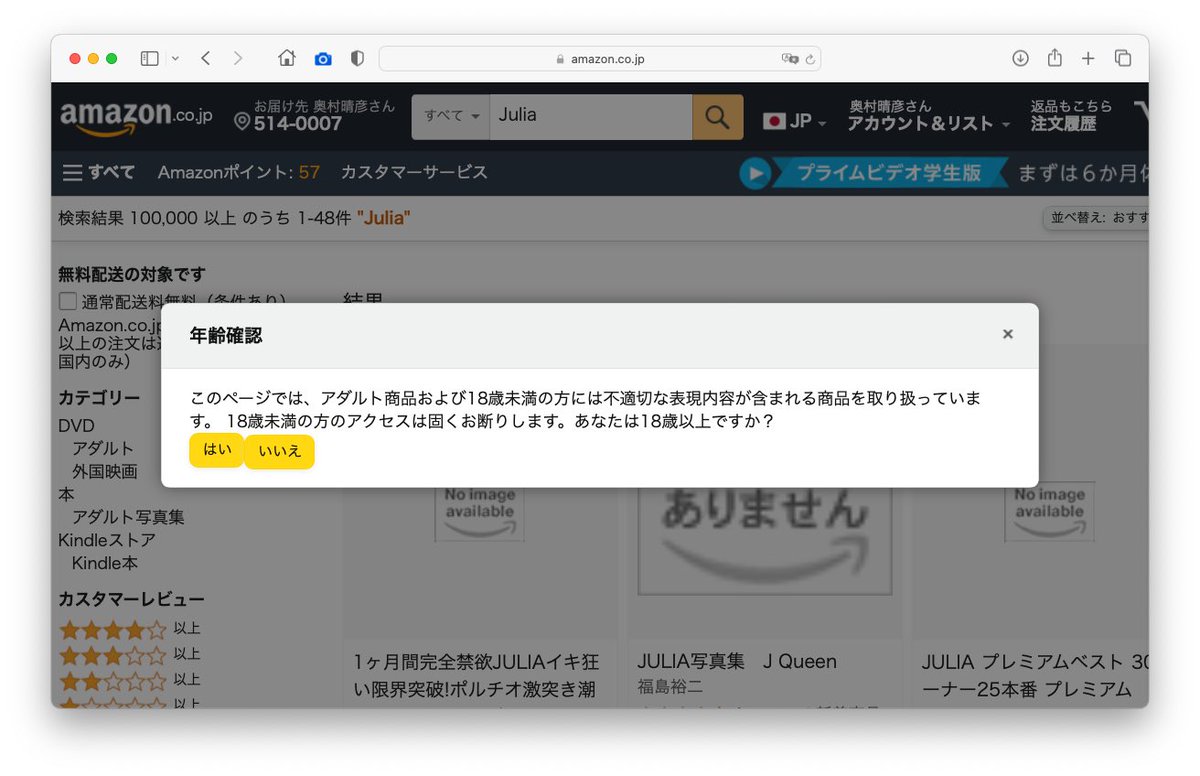Open a new tab with the plus icon

tap(1088, 59)
